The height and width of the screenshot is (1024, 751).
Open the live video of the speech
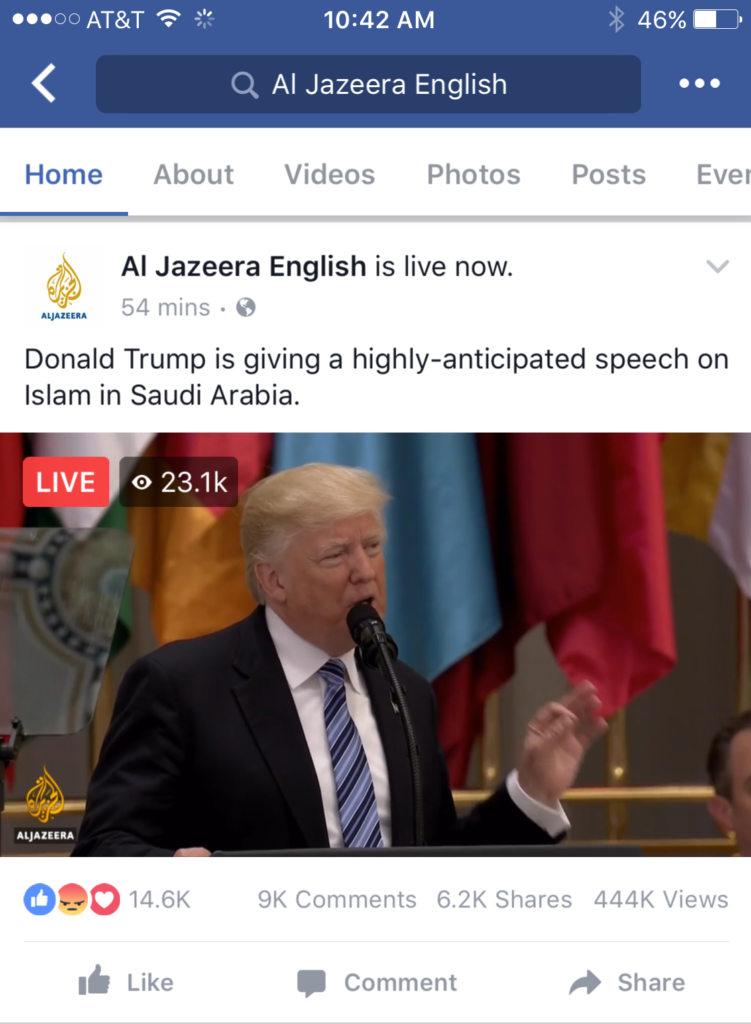tap(376, 645)
